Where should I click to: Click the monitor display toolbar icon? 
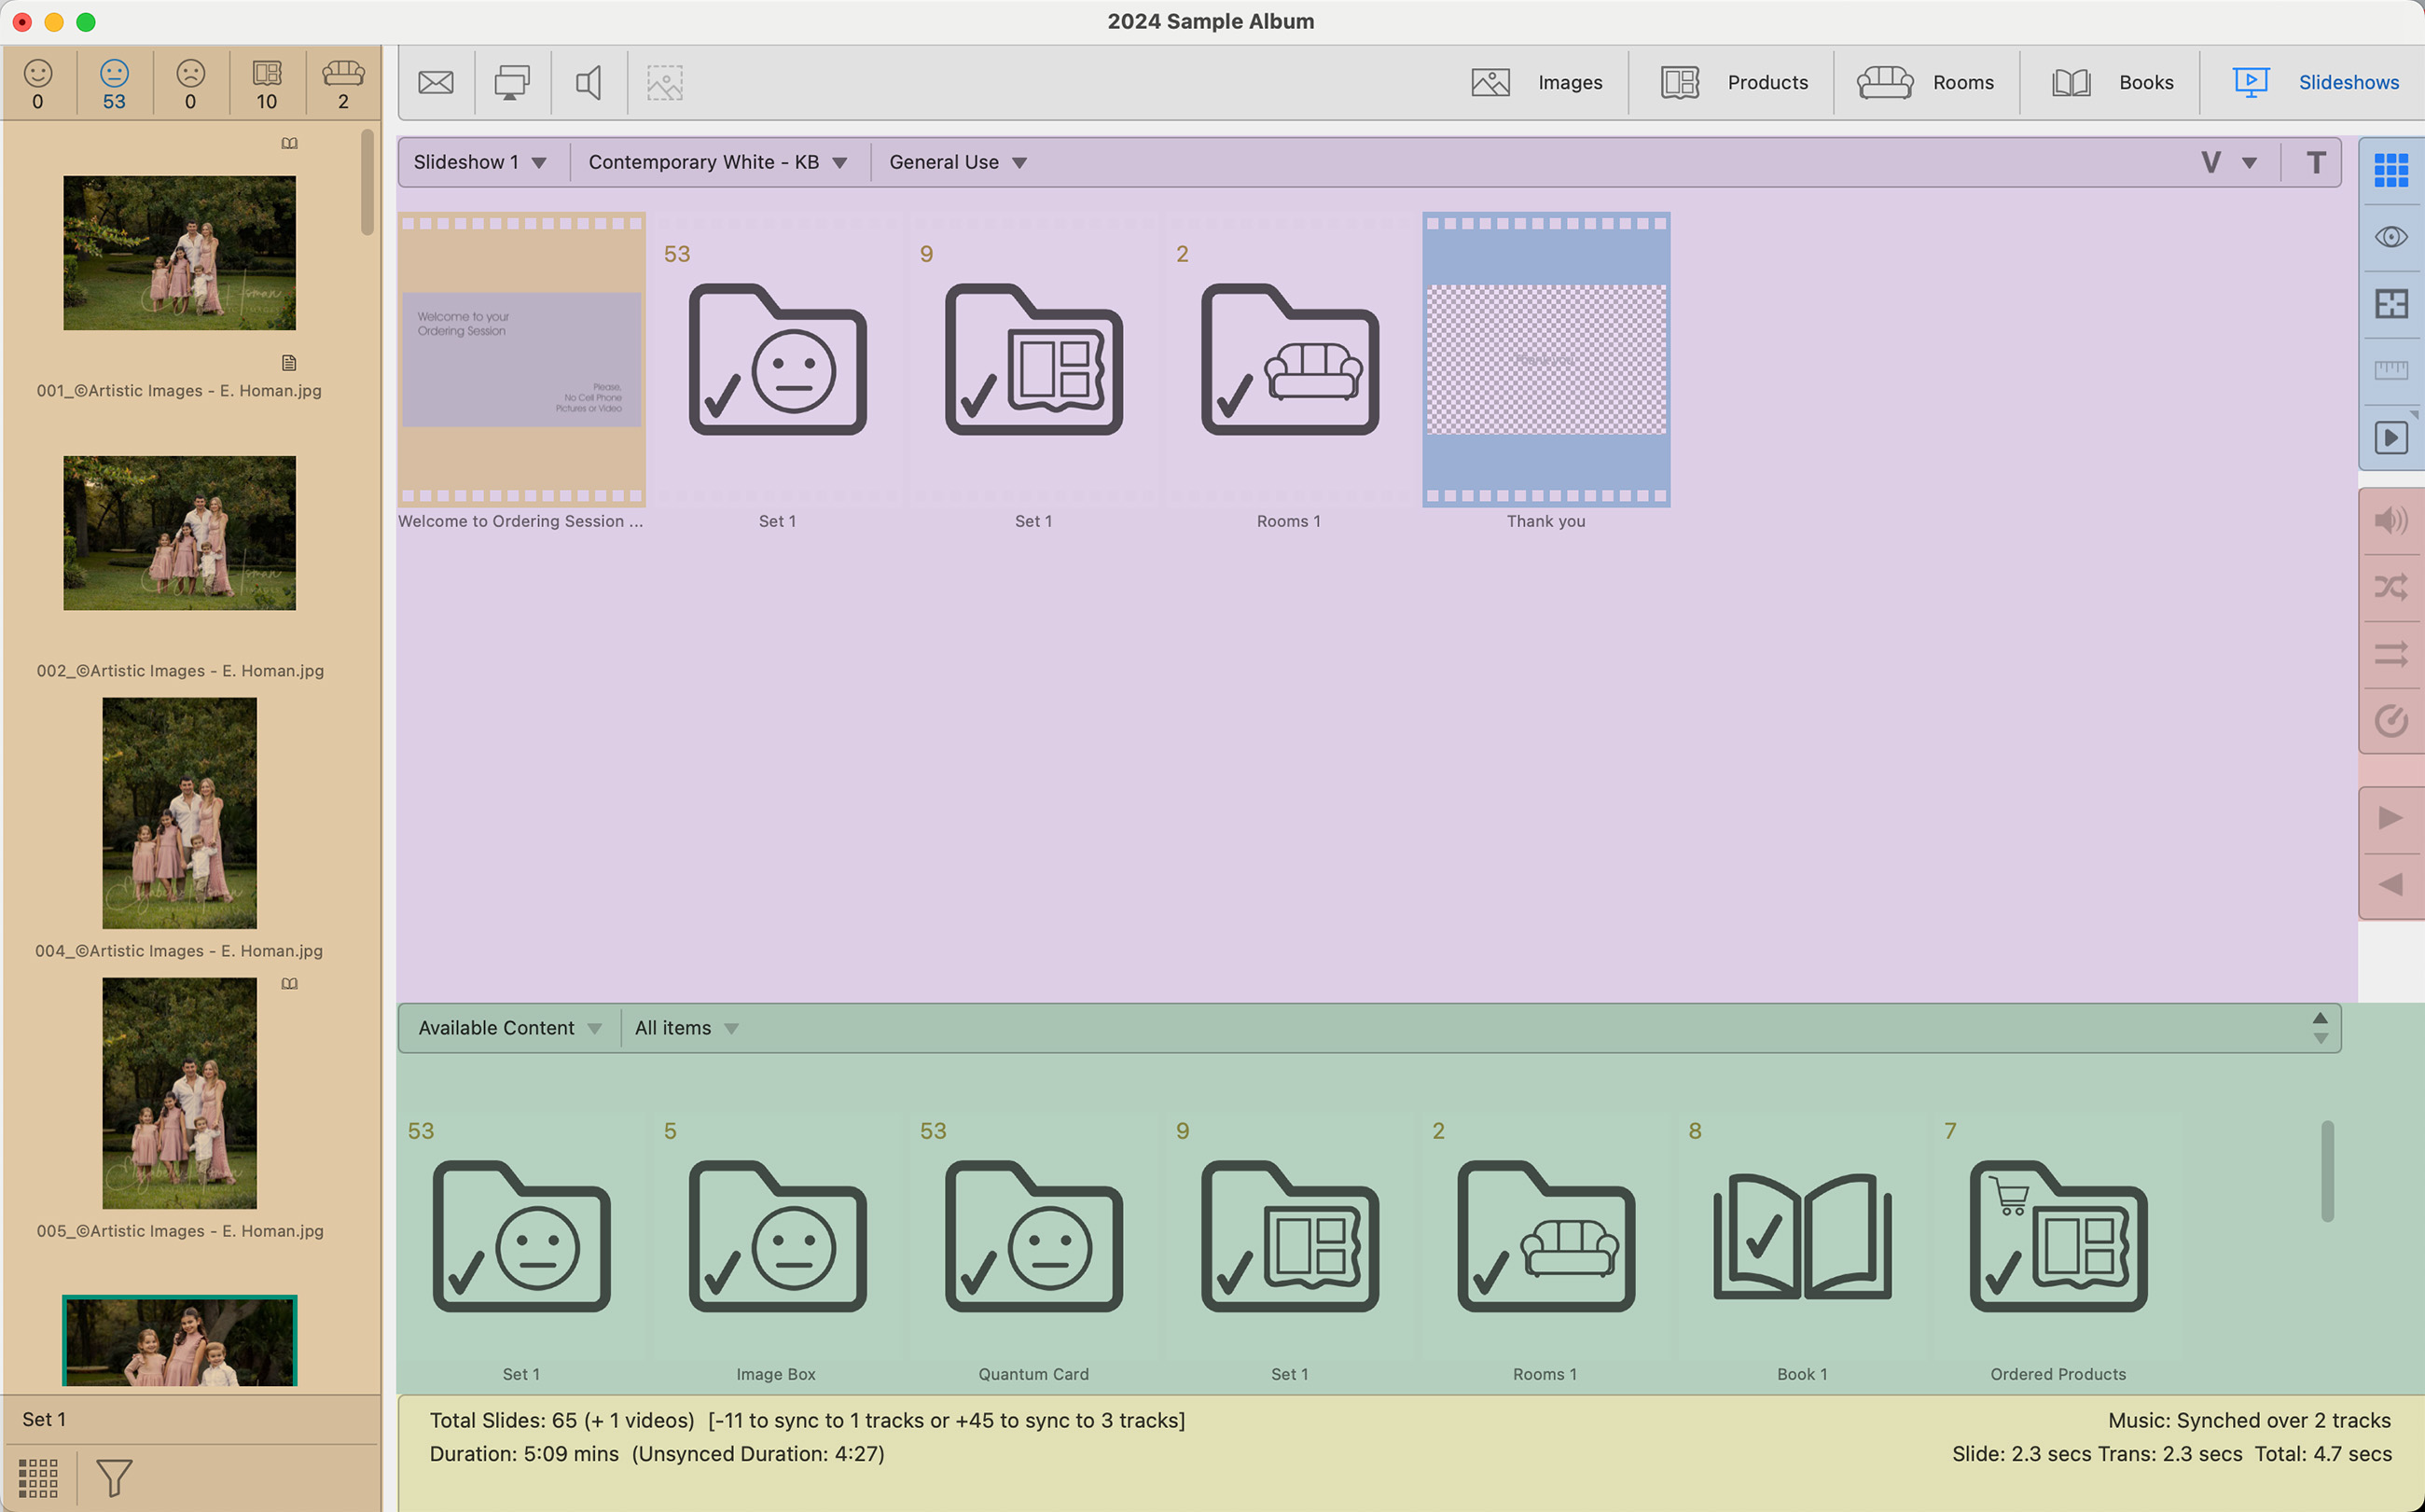coord(512,82)
